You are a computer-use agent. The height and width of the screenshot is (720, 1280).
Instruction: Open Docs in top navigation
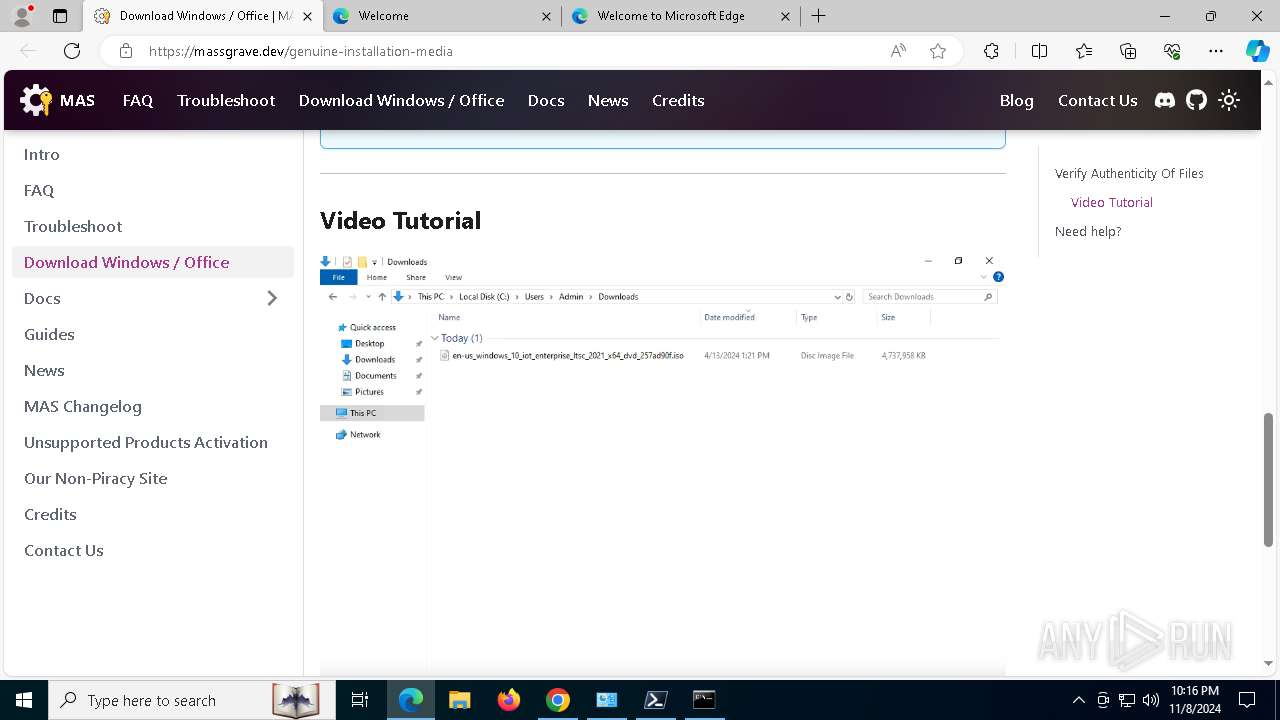(546, 100)
